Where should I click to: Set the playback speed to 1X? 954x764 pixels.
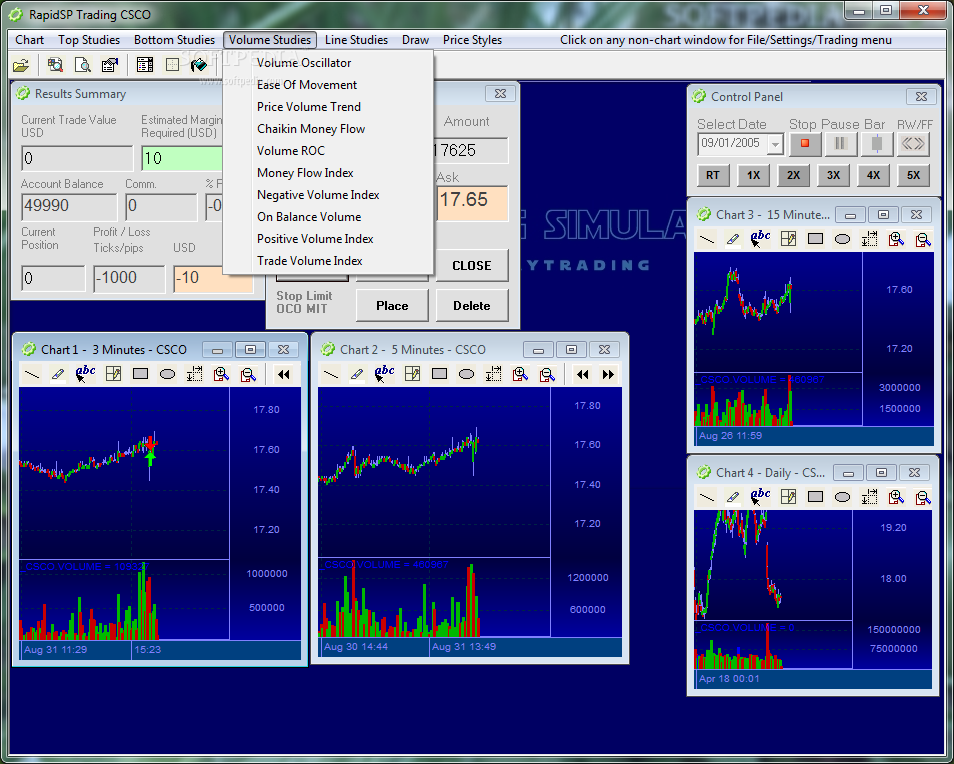[x=753, y=175]
